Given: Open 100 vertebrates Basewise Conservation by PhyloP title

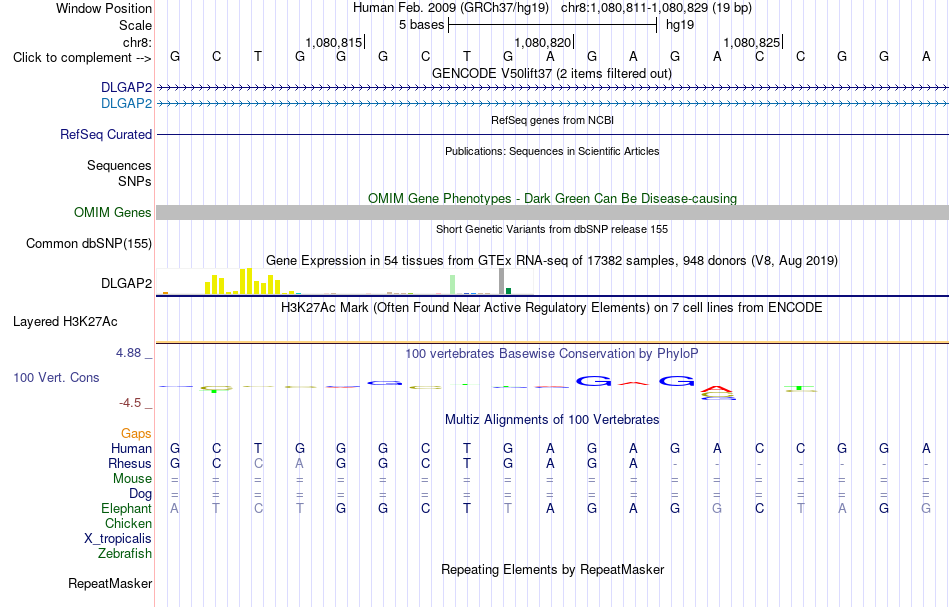Looking at the screenshot, I should click(x=552, y=354).
